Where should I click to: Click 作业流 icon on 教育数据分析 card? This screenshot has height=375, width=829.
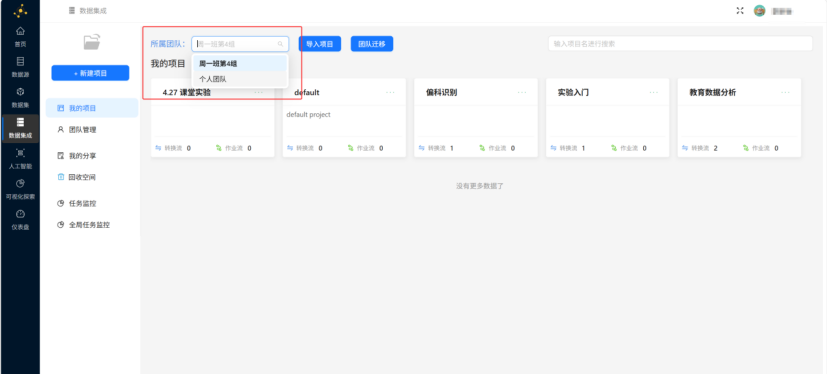[x=745, y=148]
